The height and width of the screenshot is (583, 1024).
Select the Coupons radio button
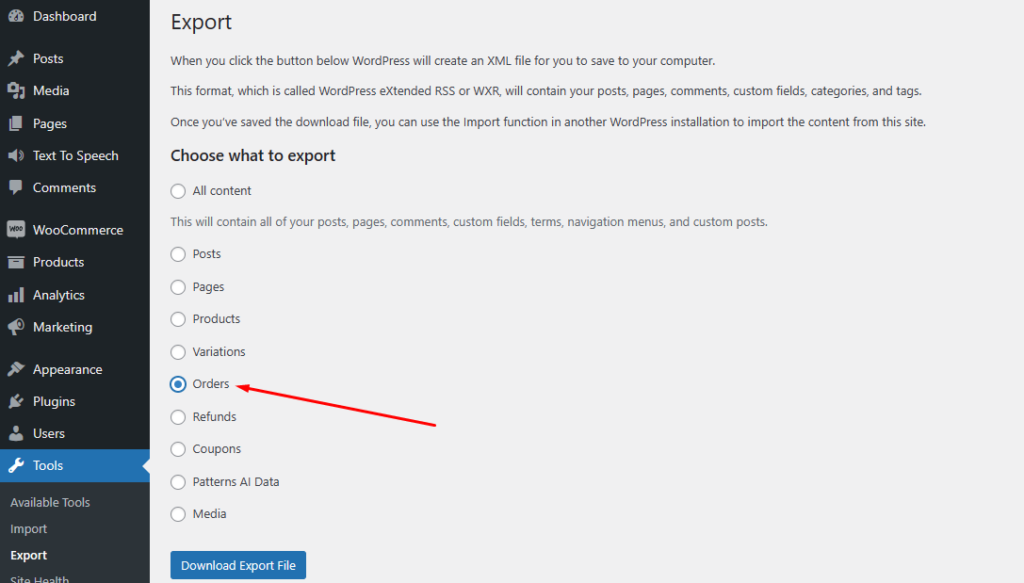(x=178, y=449)
